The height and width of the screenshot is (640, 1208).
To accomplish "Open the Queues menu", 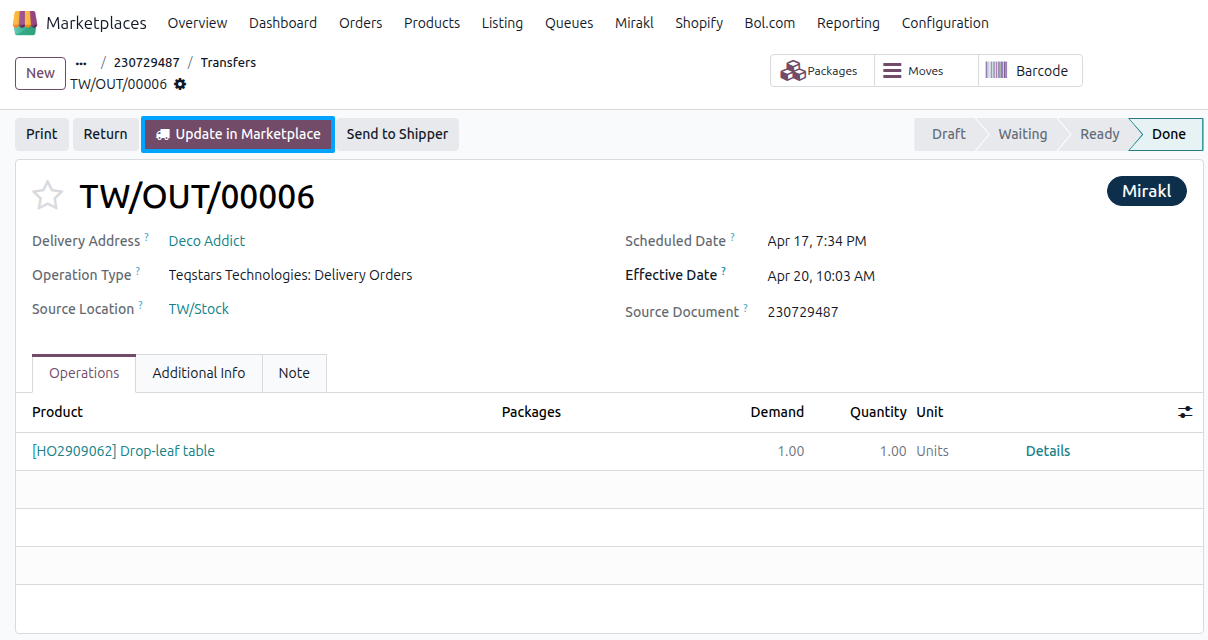I will click(569, 22).
